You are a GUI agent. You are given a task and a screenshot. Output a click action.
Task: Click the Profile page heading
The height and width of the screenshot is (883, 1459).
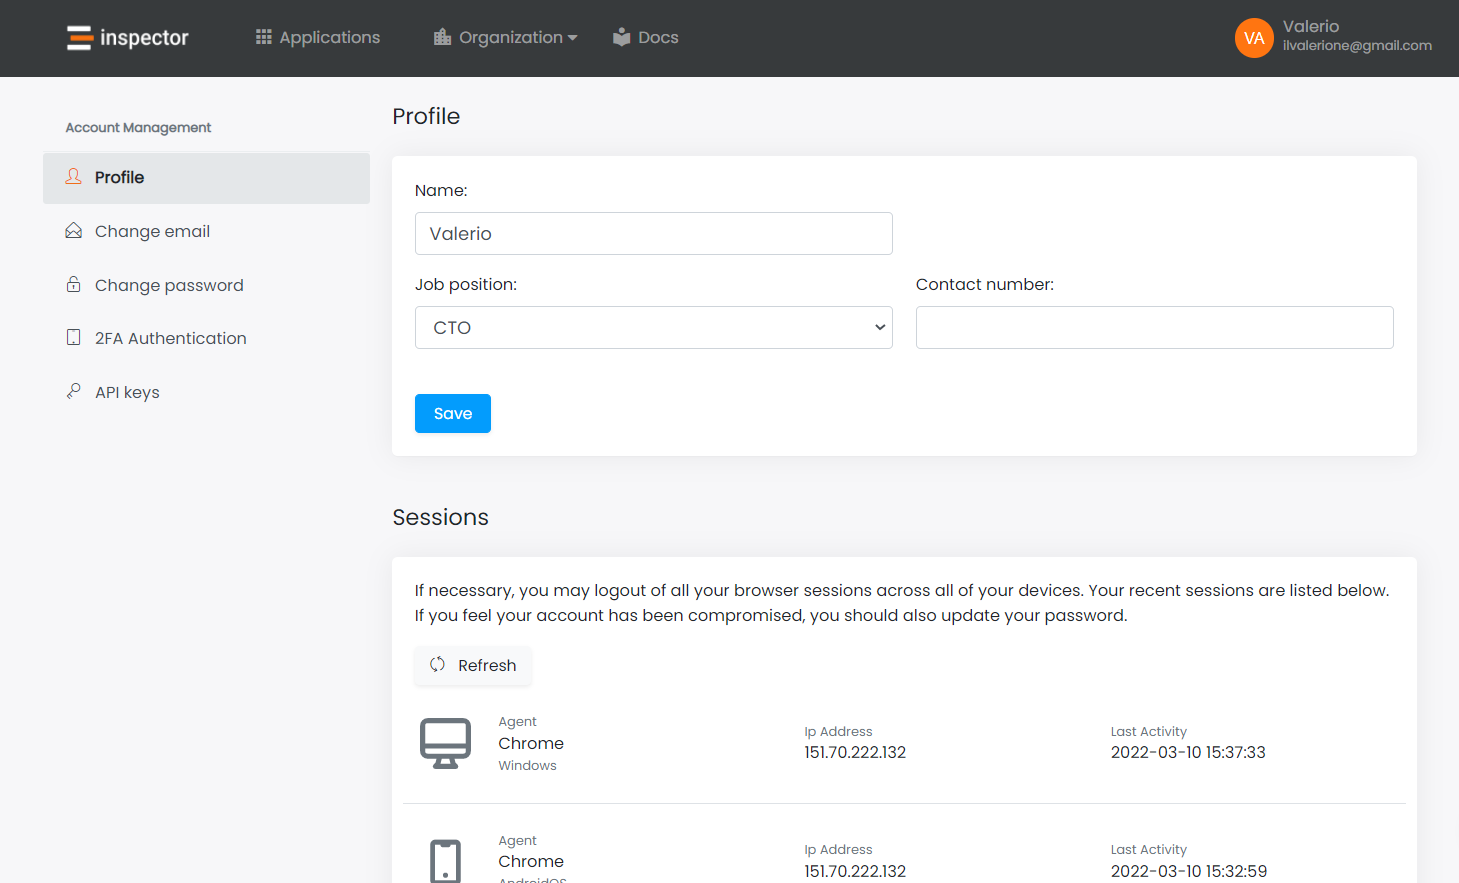pyautogui.click(x=426, y=116)
